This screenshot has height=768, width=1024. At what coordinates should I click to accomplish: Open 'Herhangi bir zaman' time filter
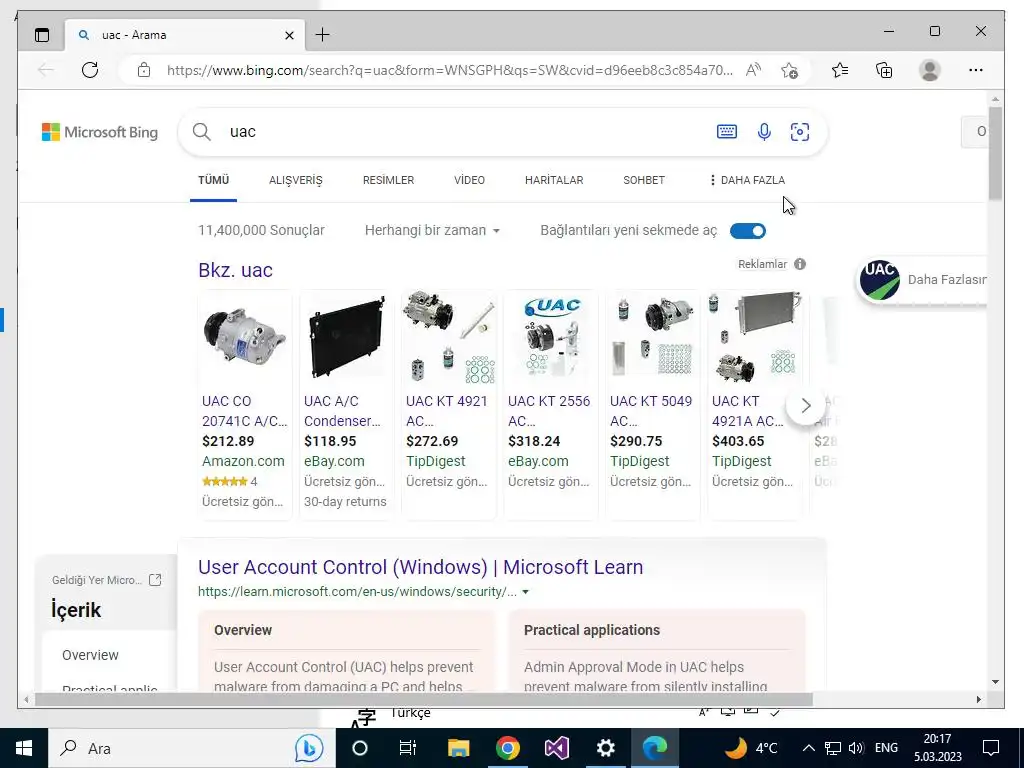coord(432,231)
